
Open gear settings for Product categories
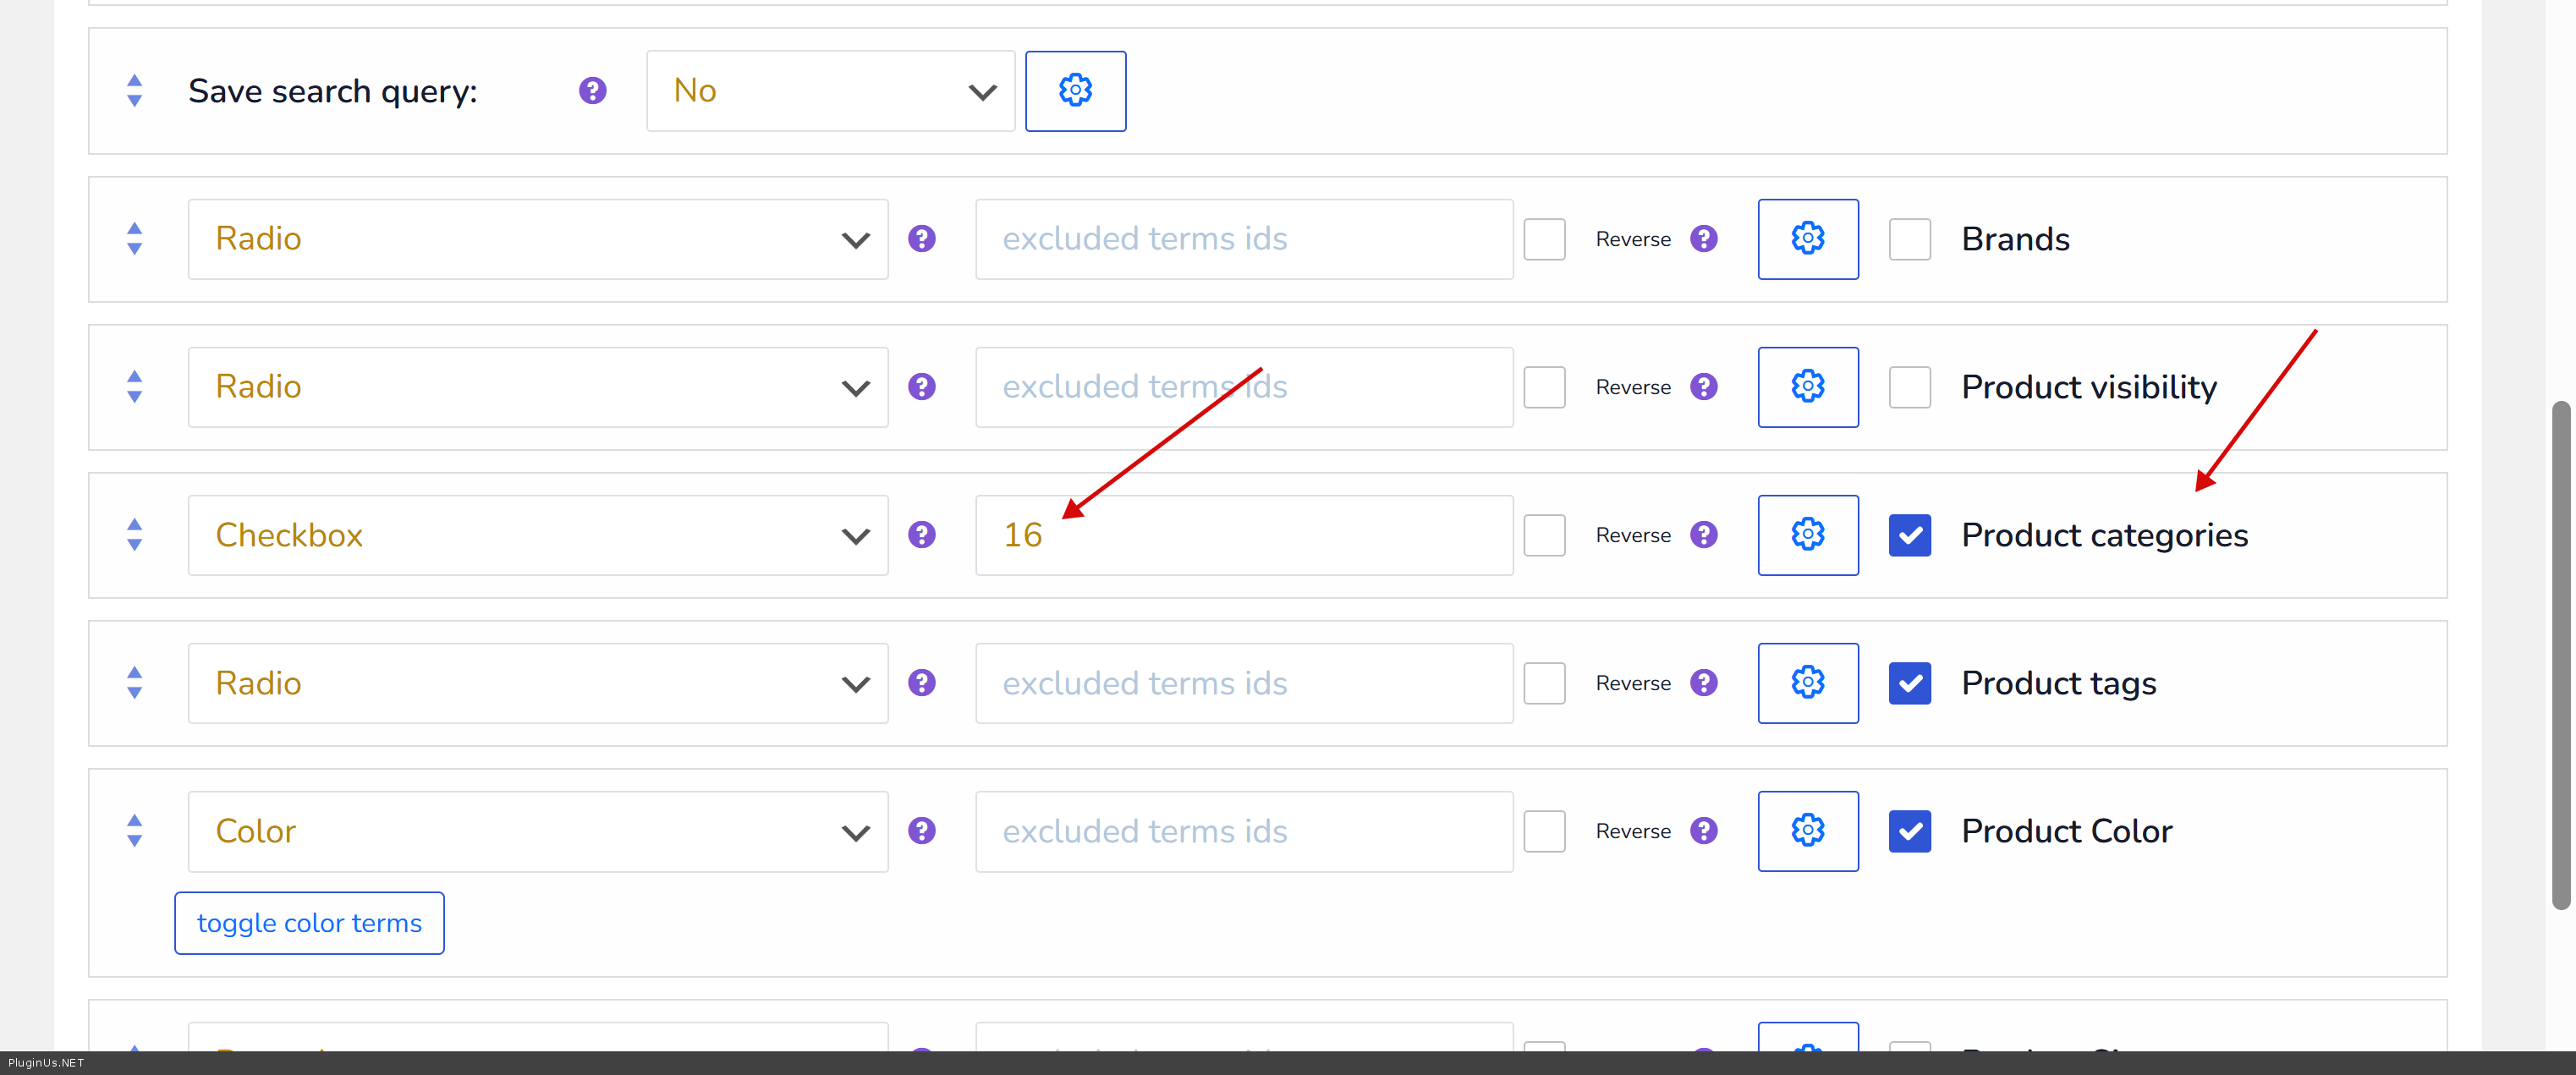pos(1807,535)
